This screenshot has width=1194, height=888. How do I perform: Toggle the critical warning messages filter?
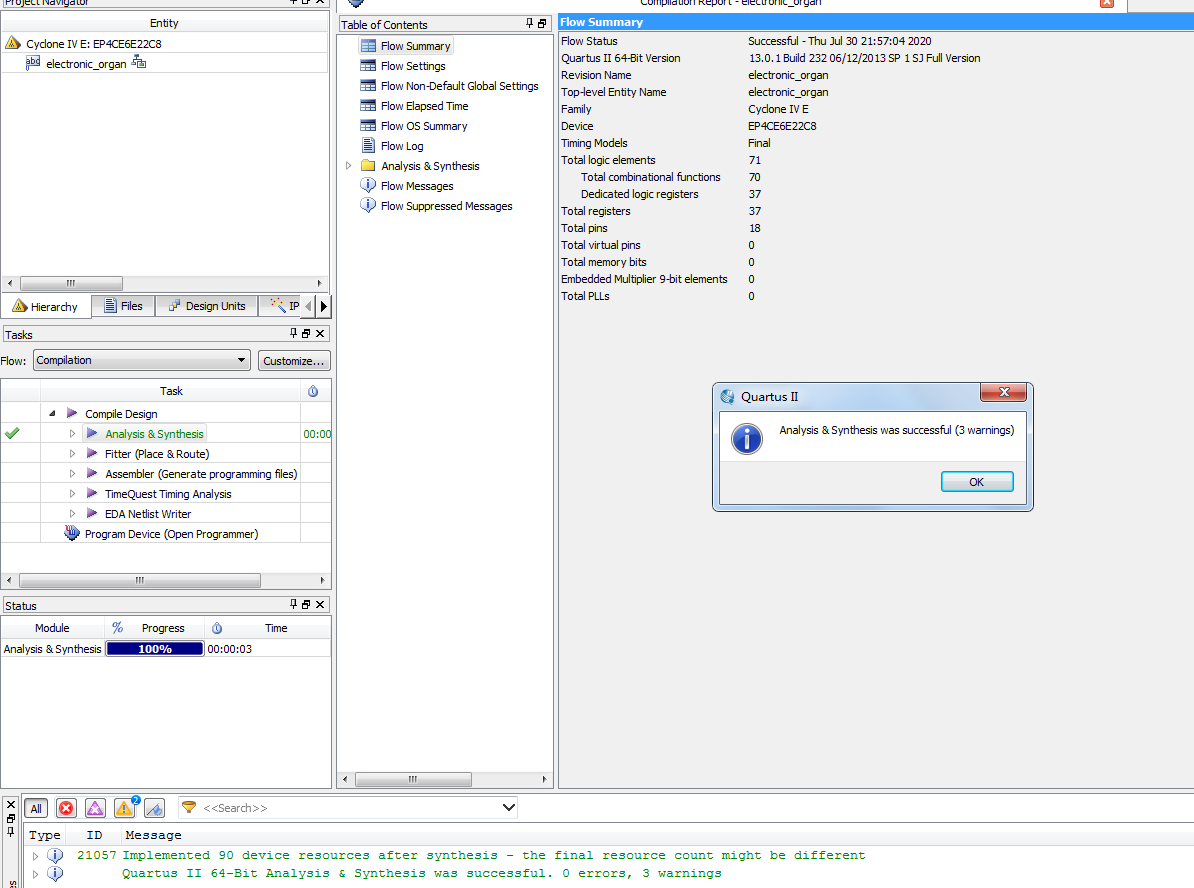point(95,808)
